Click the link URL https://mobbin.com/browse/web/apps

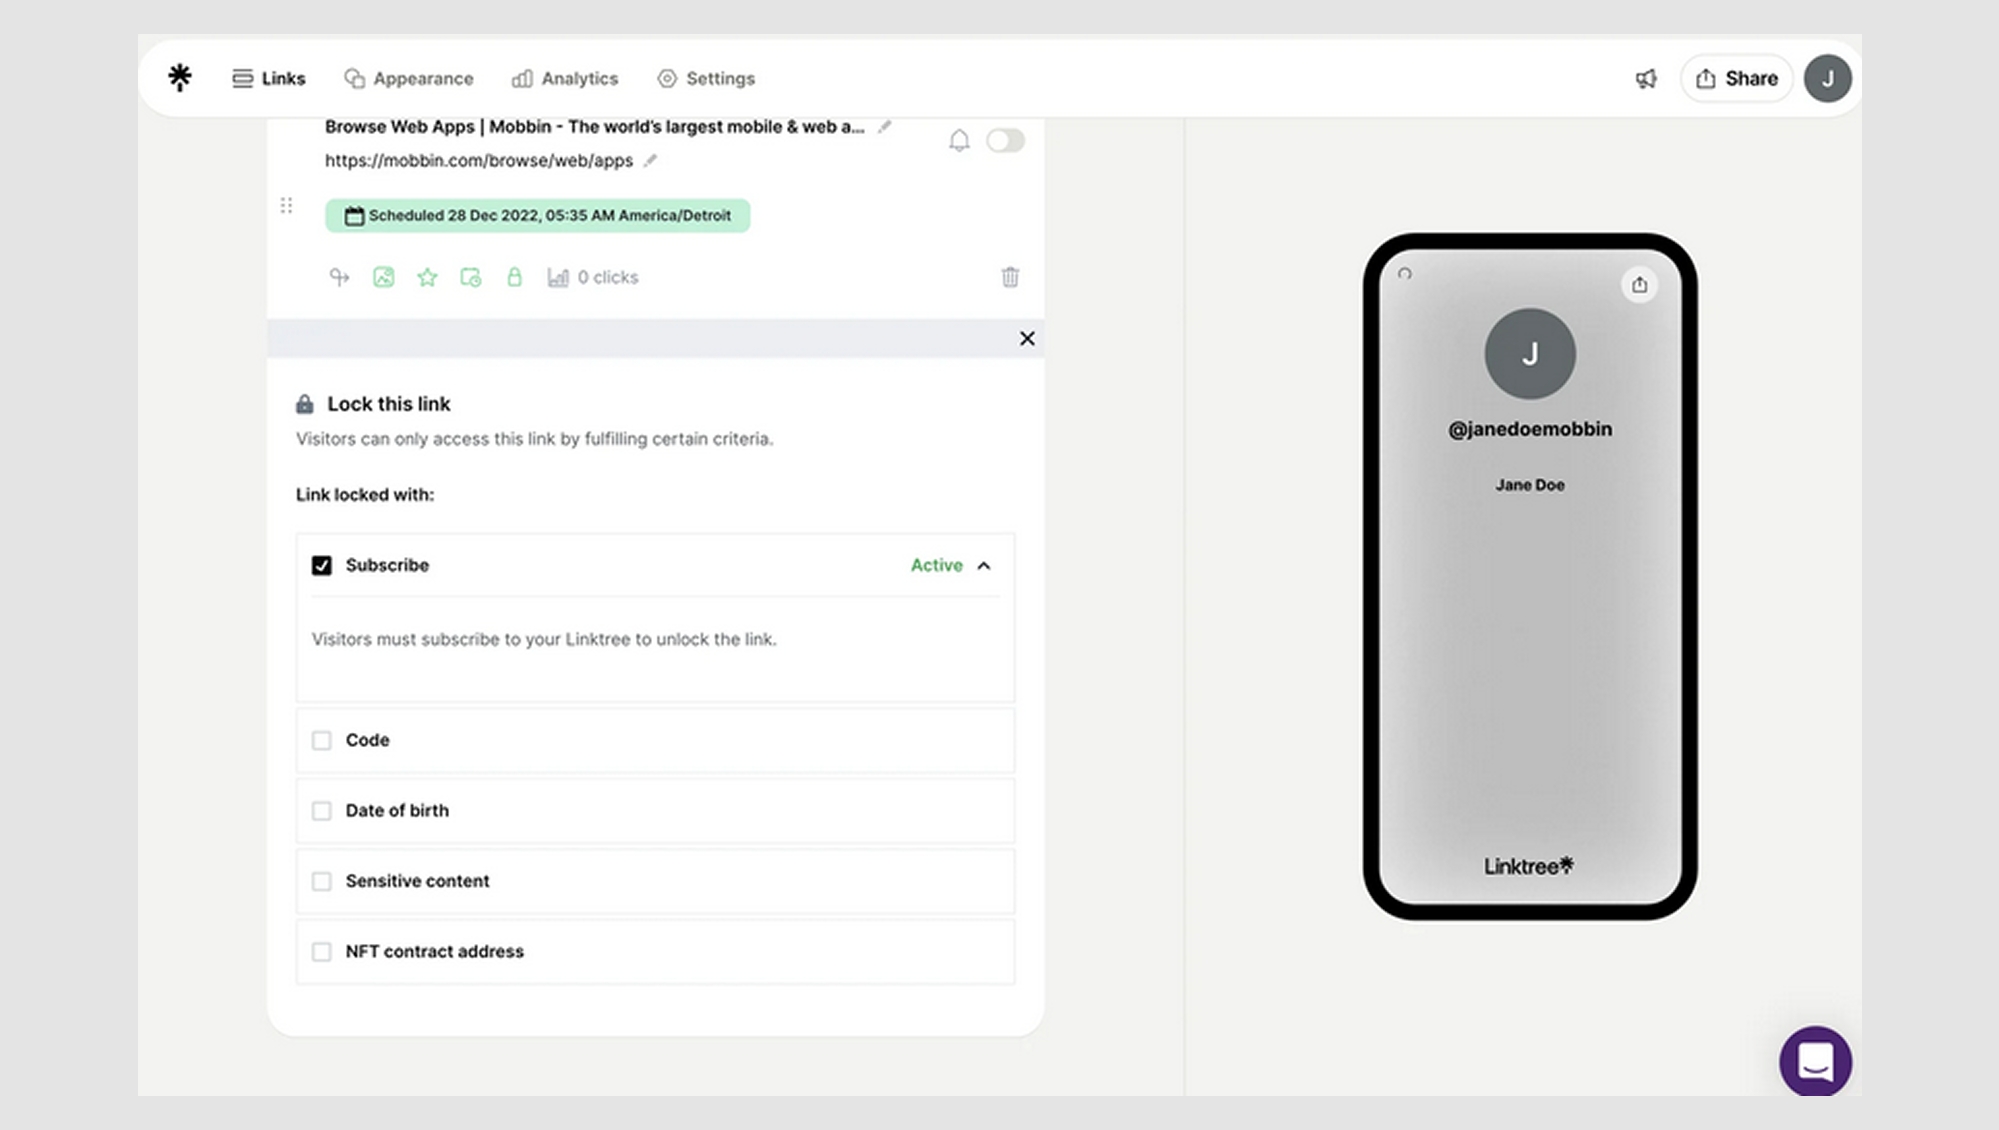click(x=479, y=160)
